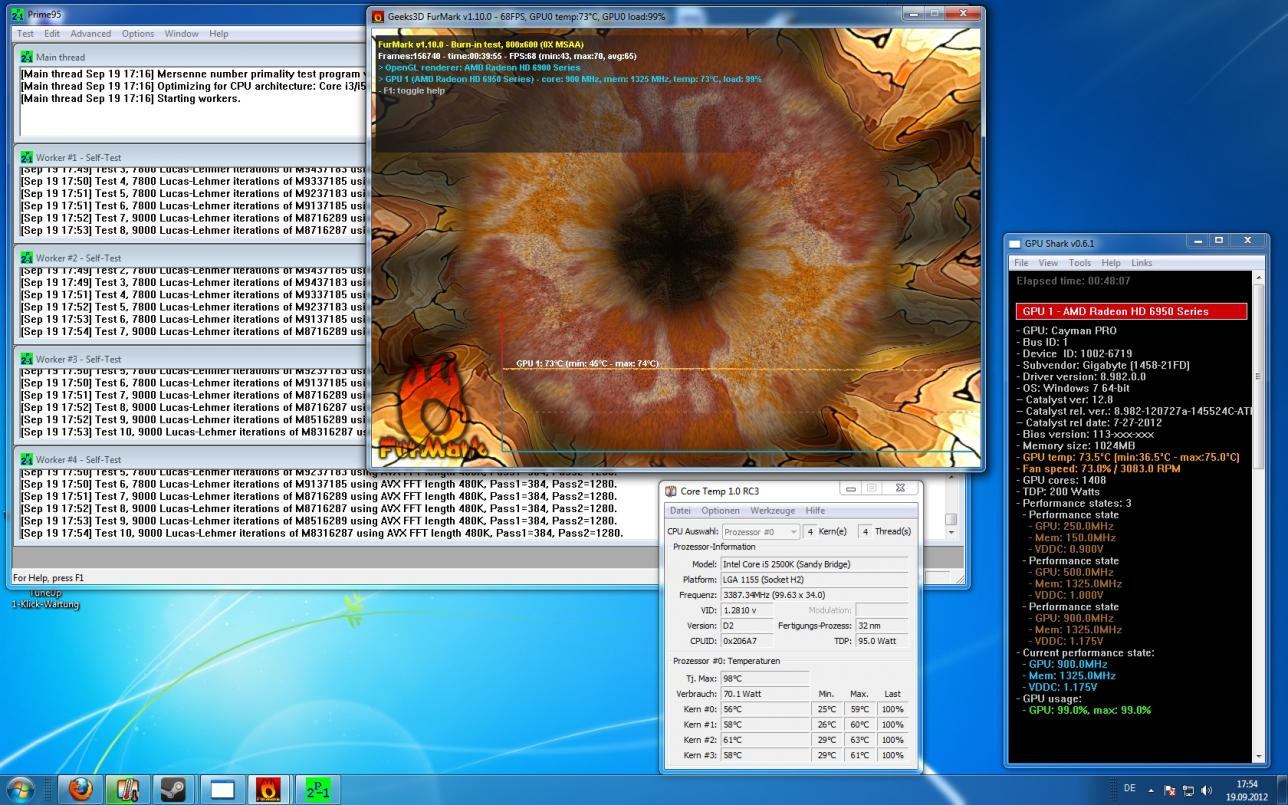Click the Worker #2 Self-Test window icon
Image resolution: width=1288 pixels, height=805 pixels.
point(27,258)
